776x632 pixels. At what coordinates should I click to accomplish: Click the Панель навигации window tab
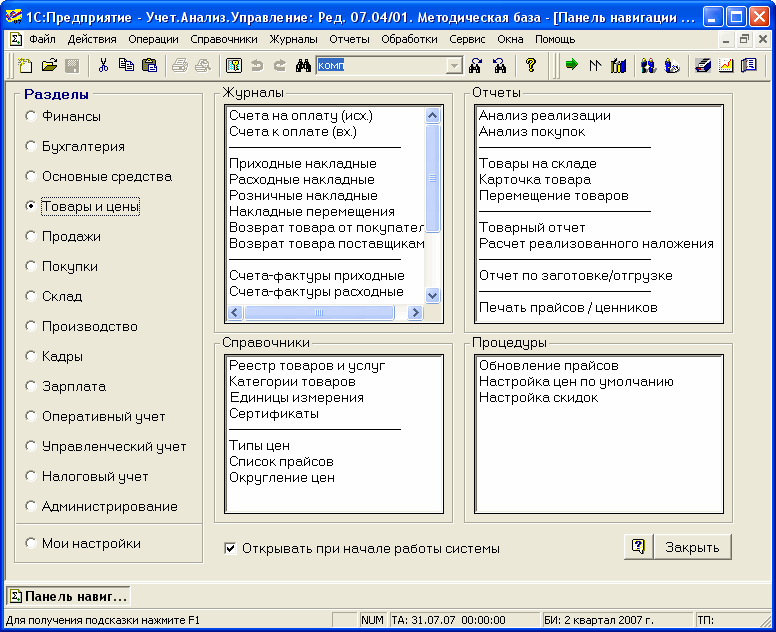click(68, 596)
